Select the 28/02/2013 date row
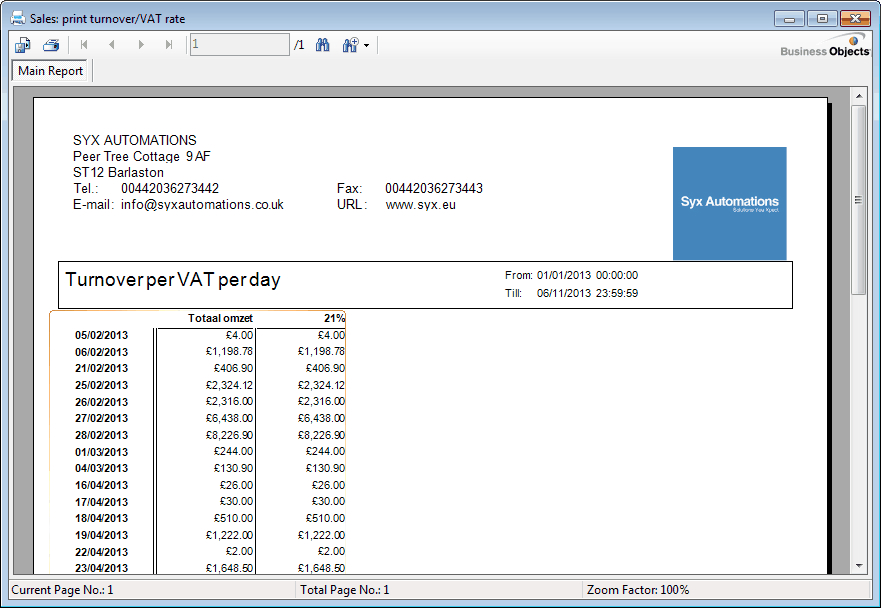This screenshot has width=881, height=608. point(101,435)
